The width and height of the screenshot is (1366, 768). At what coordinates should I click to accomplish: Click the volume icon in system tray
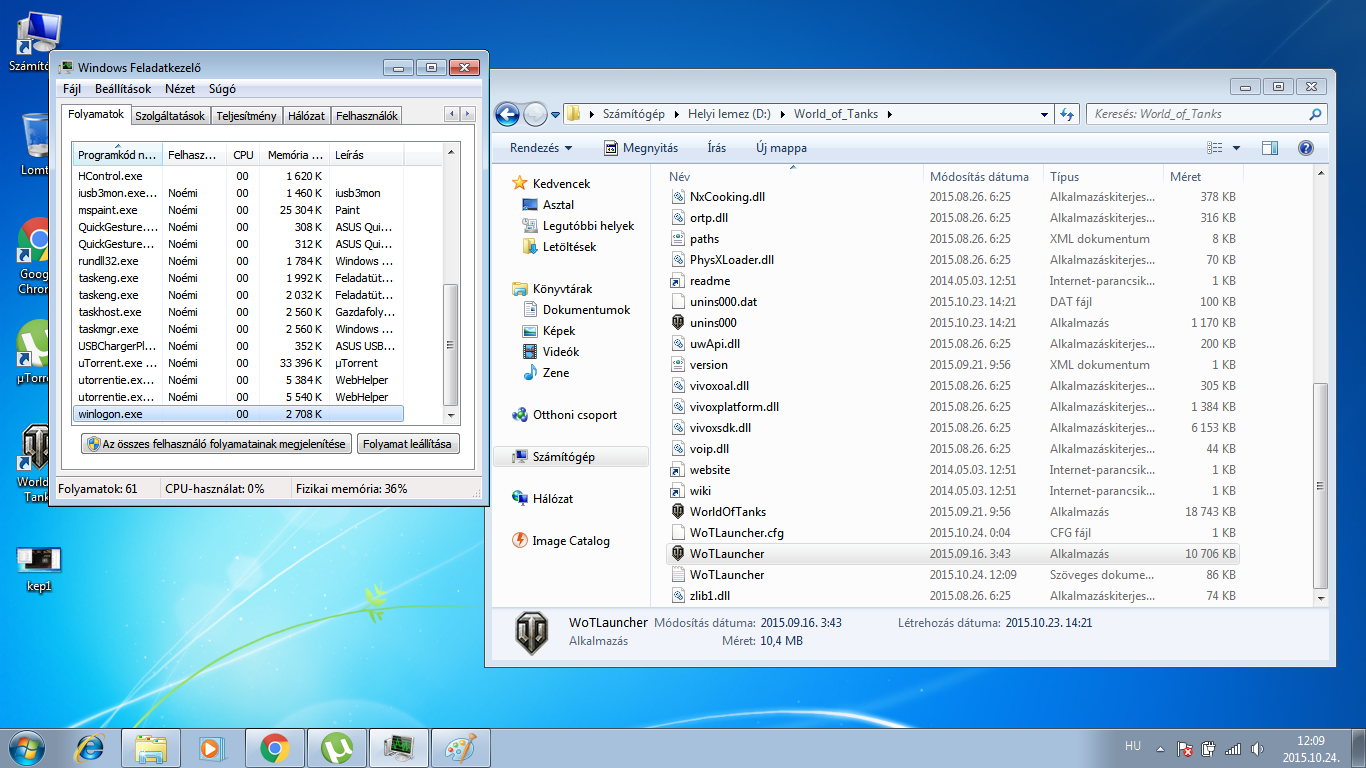[1258, 748]
